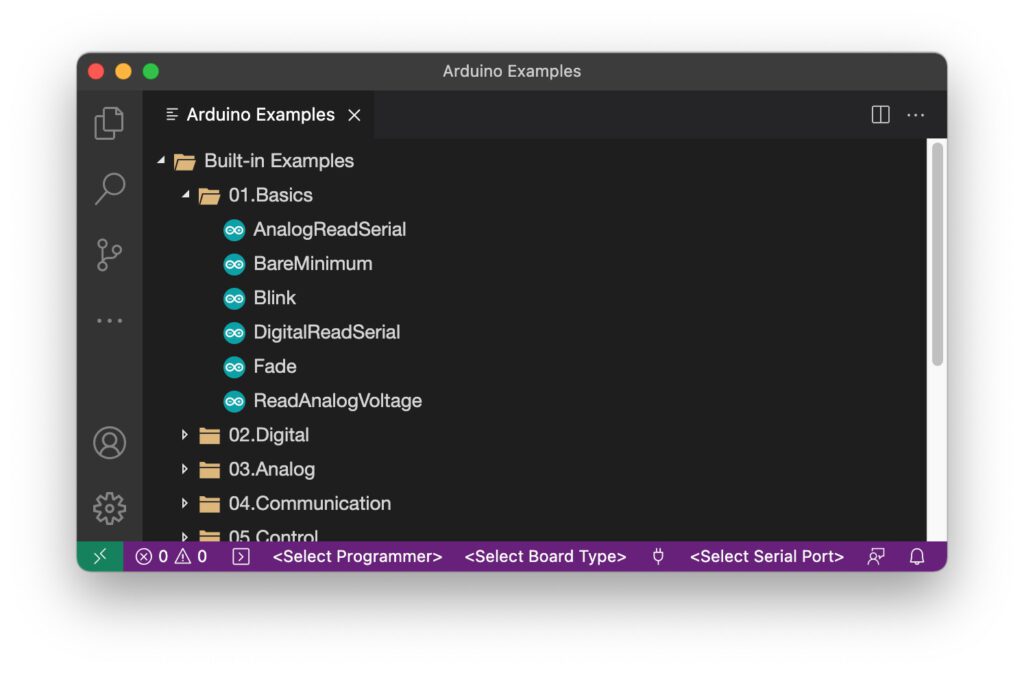1024x673 pixels.
Task: Click the serial plug icon in status bar
Action: pos(658,556)
